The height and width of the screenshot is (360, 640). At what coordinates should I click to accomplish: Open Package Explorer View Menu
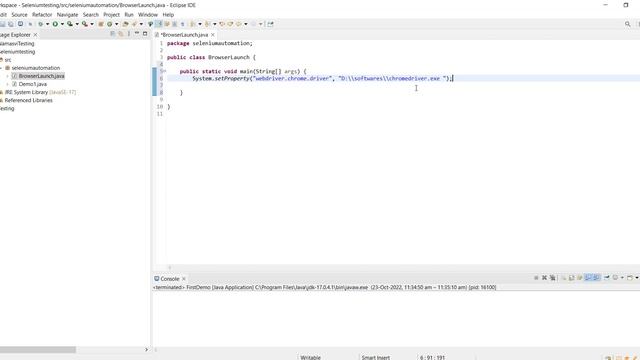129,34
